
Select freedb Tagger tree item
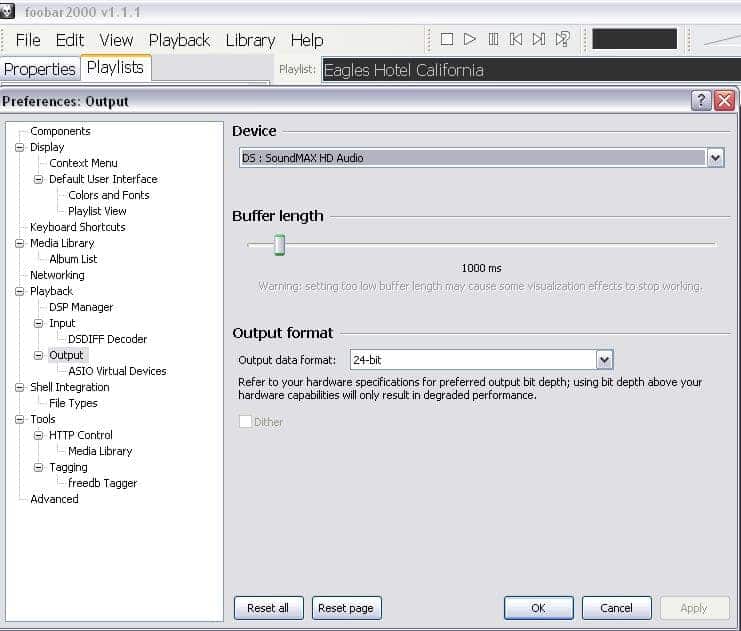click(x=102, y=484)
